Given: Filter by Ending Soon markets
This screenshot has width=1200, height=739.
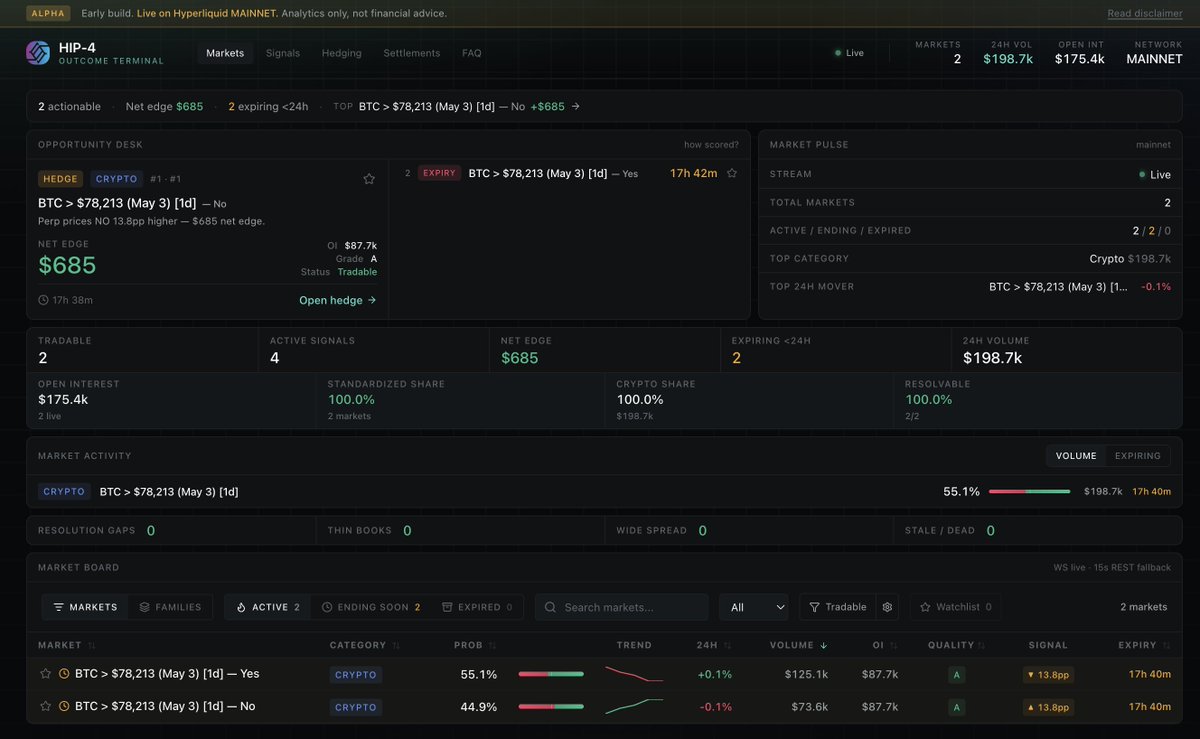Looking at the screenshot, I should click(x=371, y=607).
